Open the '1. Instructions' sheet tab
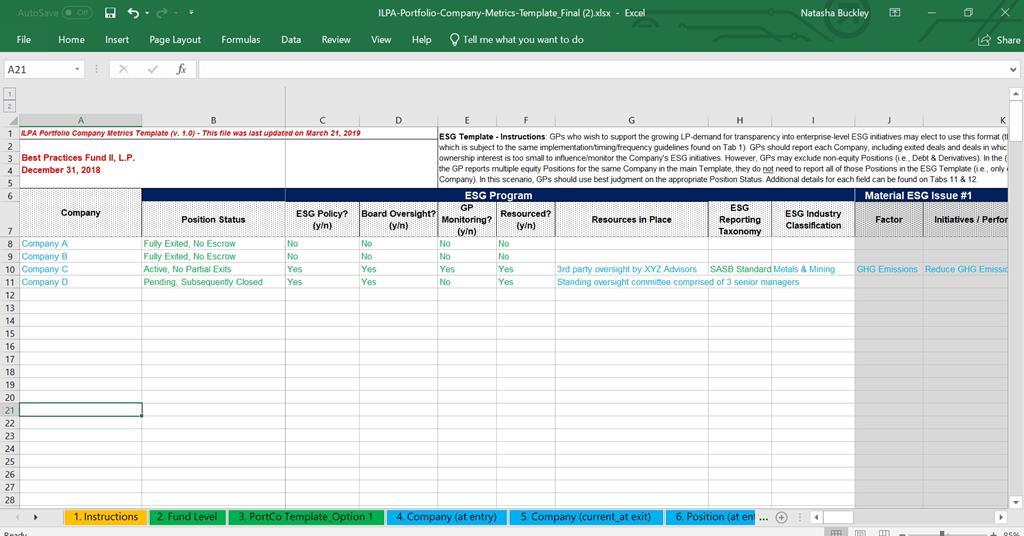 (106, 517)
